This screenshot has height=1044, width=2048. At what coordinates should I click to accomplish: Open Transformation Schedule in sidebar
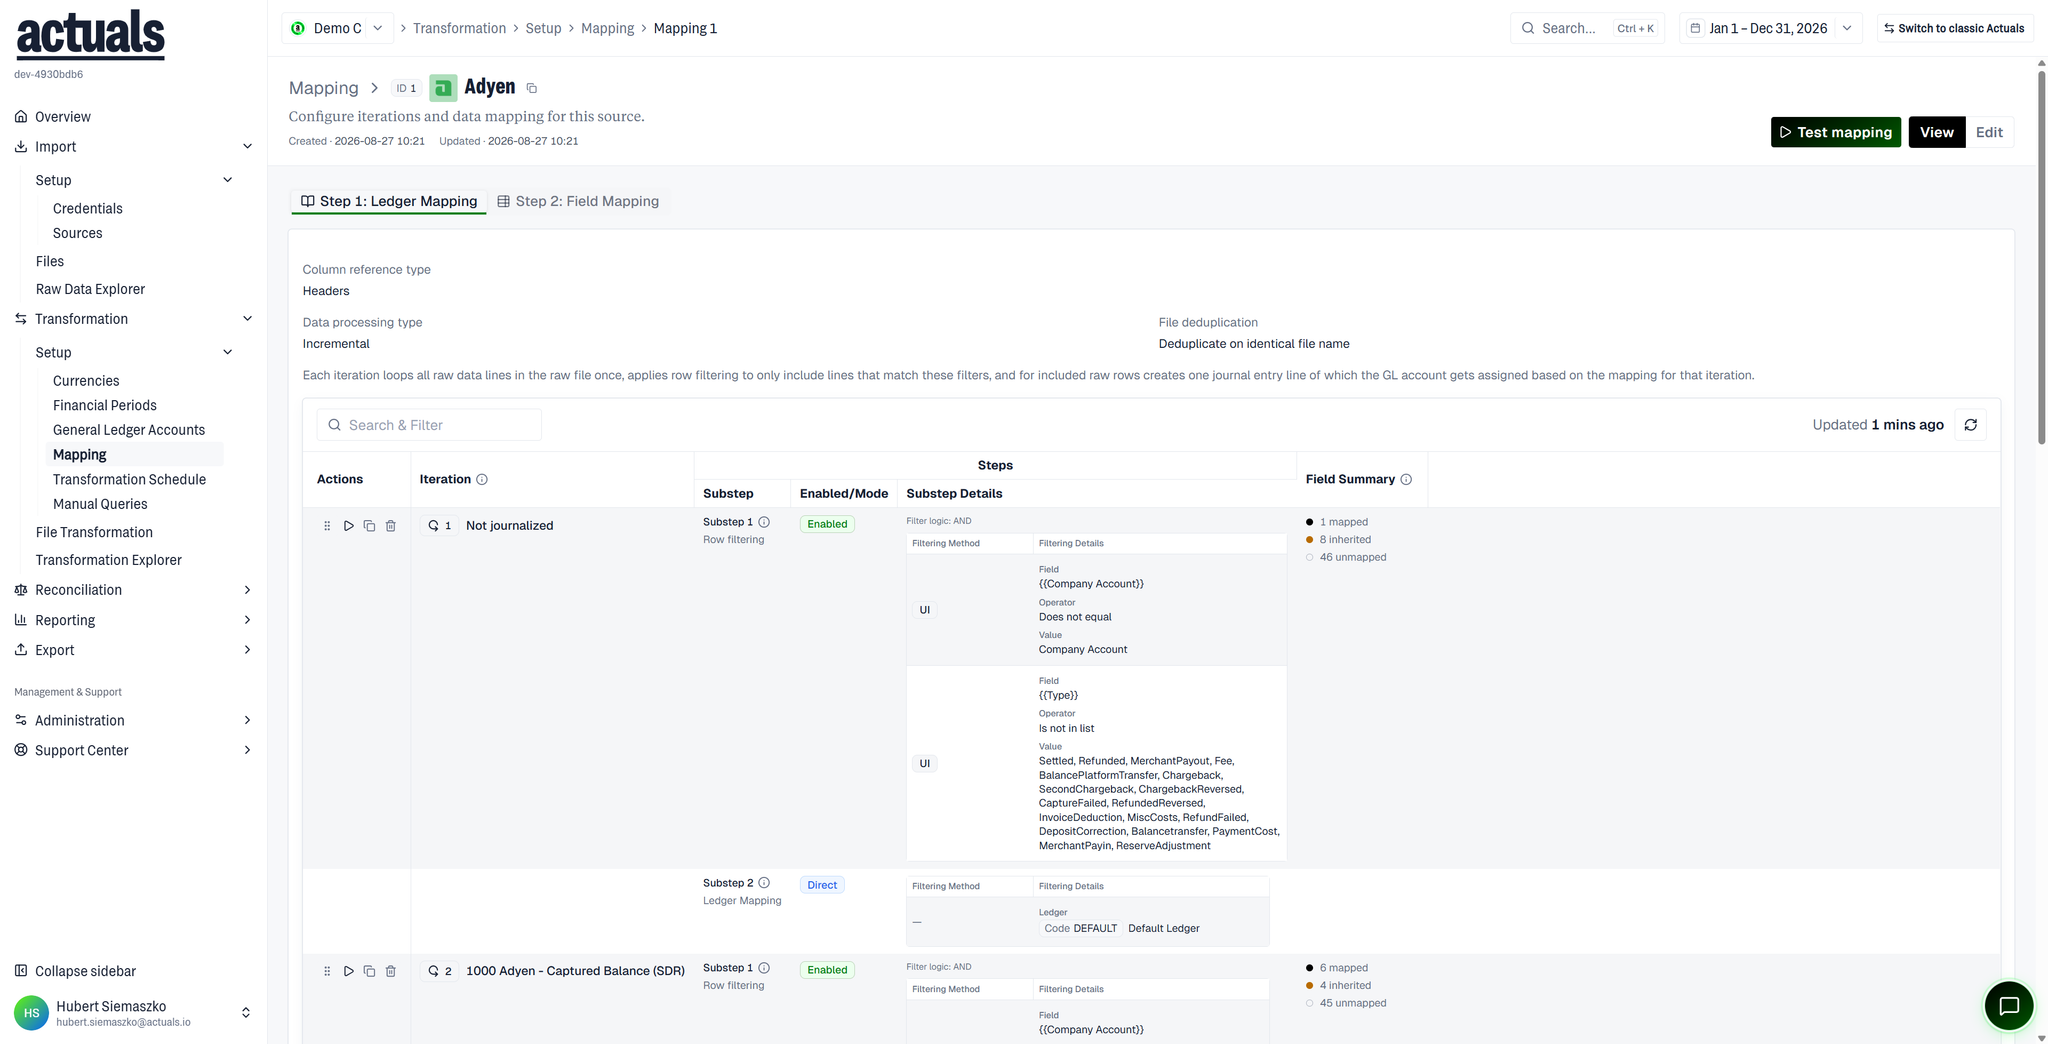coord(129,479)
